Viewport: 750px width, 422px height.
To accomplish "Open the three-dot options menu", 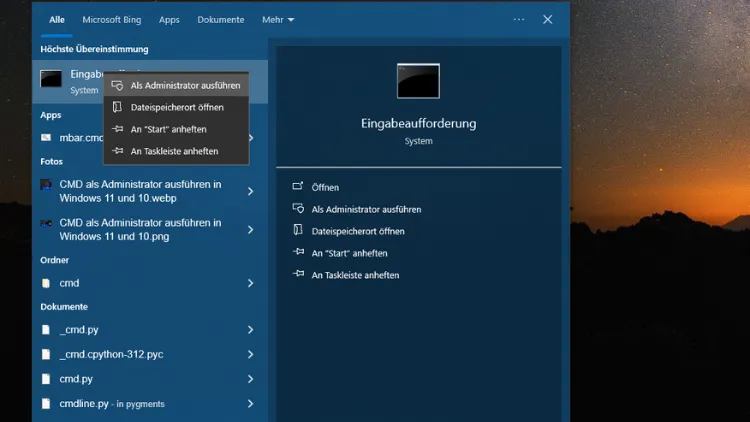I will tap(518, 20).
